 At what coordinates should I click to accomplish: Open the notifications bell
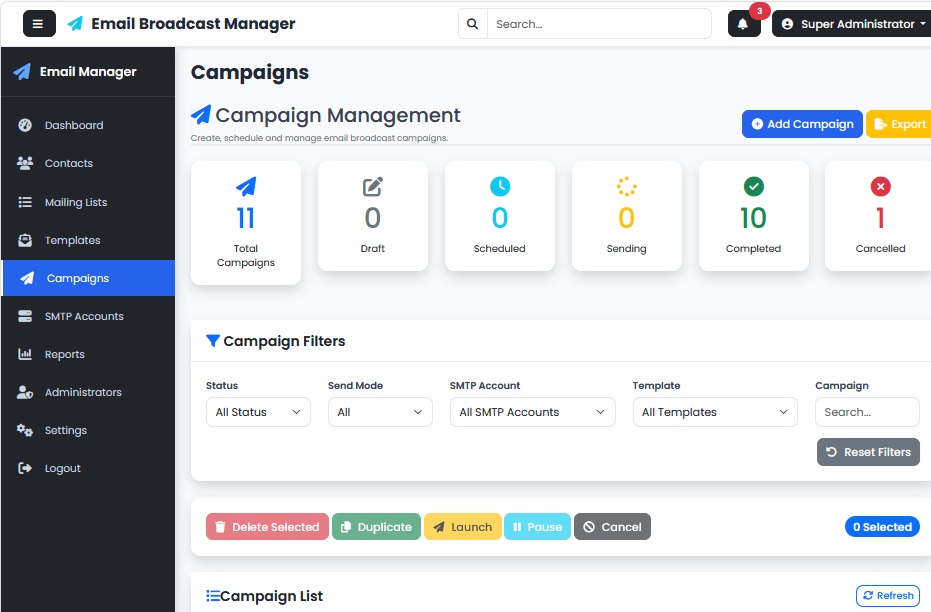743,24
